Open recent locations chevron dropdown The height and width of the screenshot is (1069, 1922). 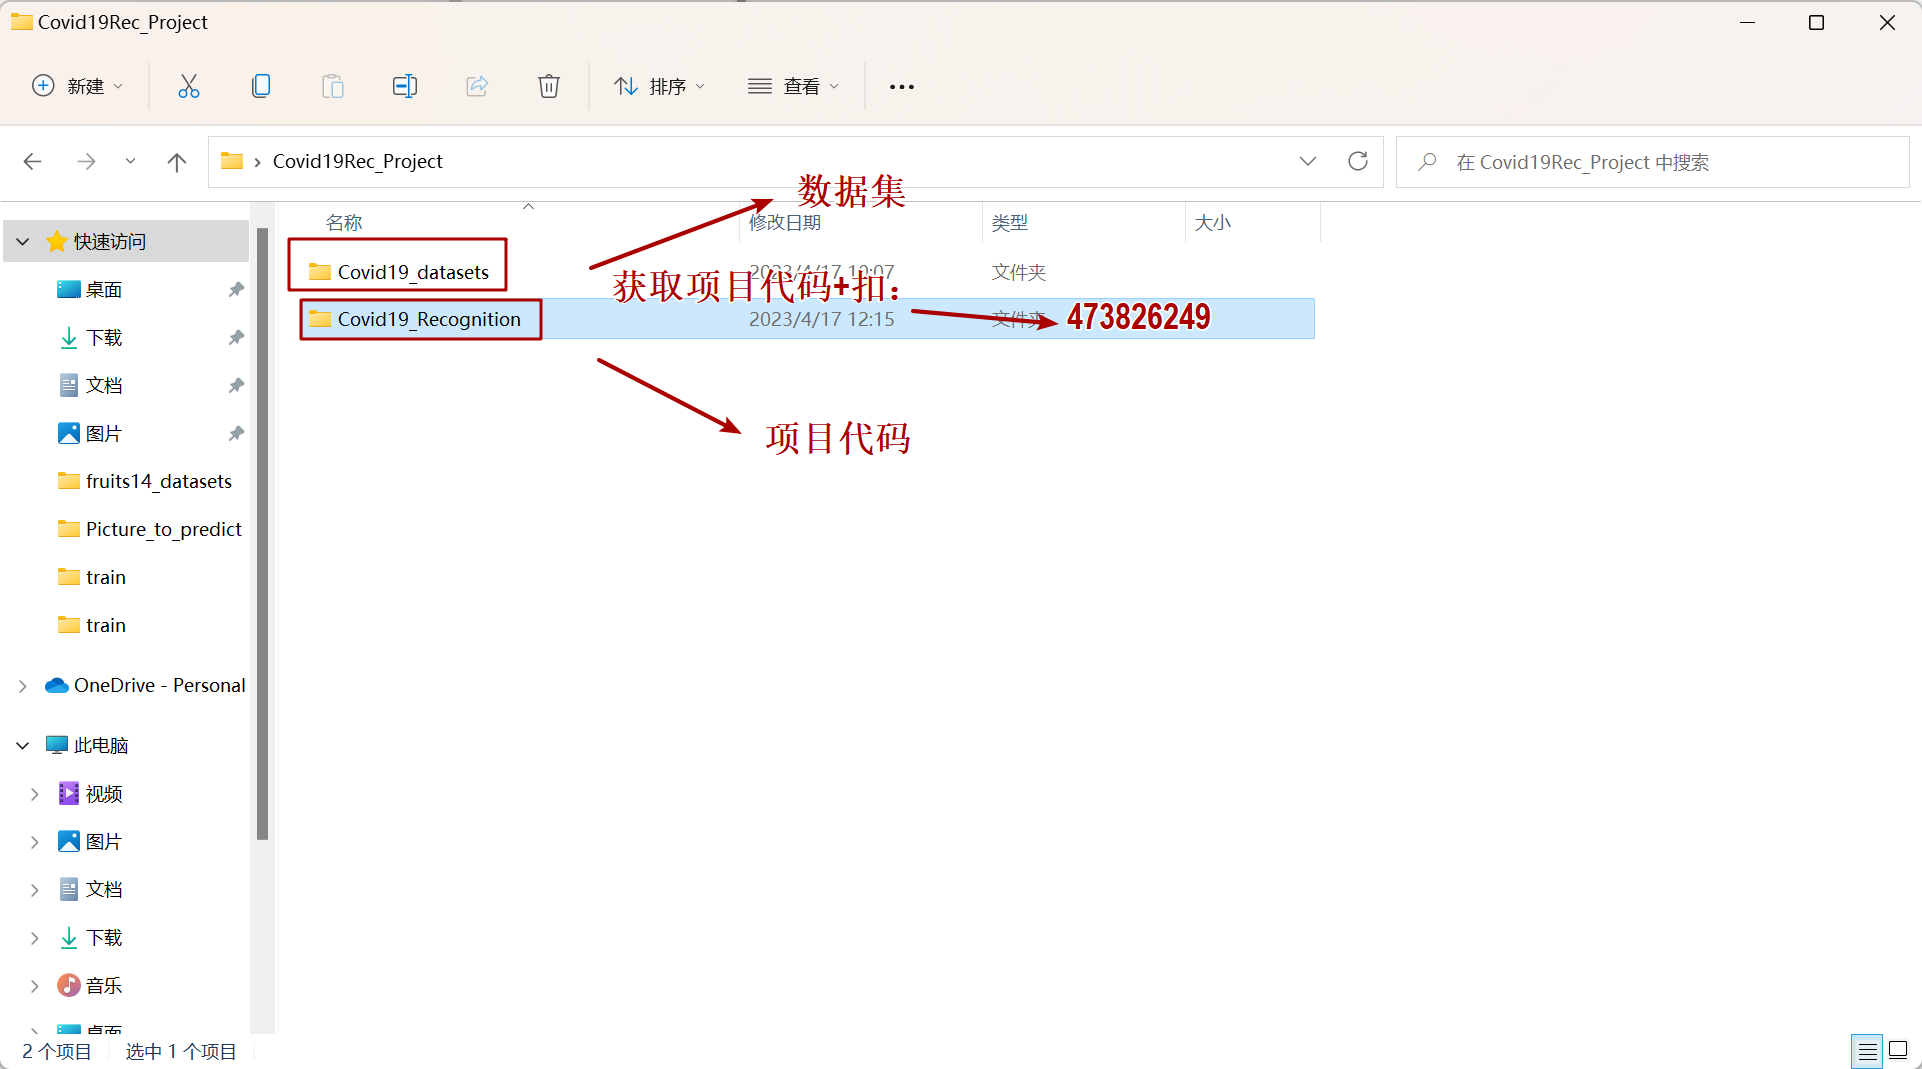click(130, 161)
